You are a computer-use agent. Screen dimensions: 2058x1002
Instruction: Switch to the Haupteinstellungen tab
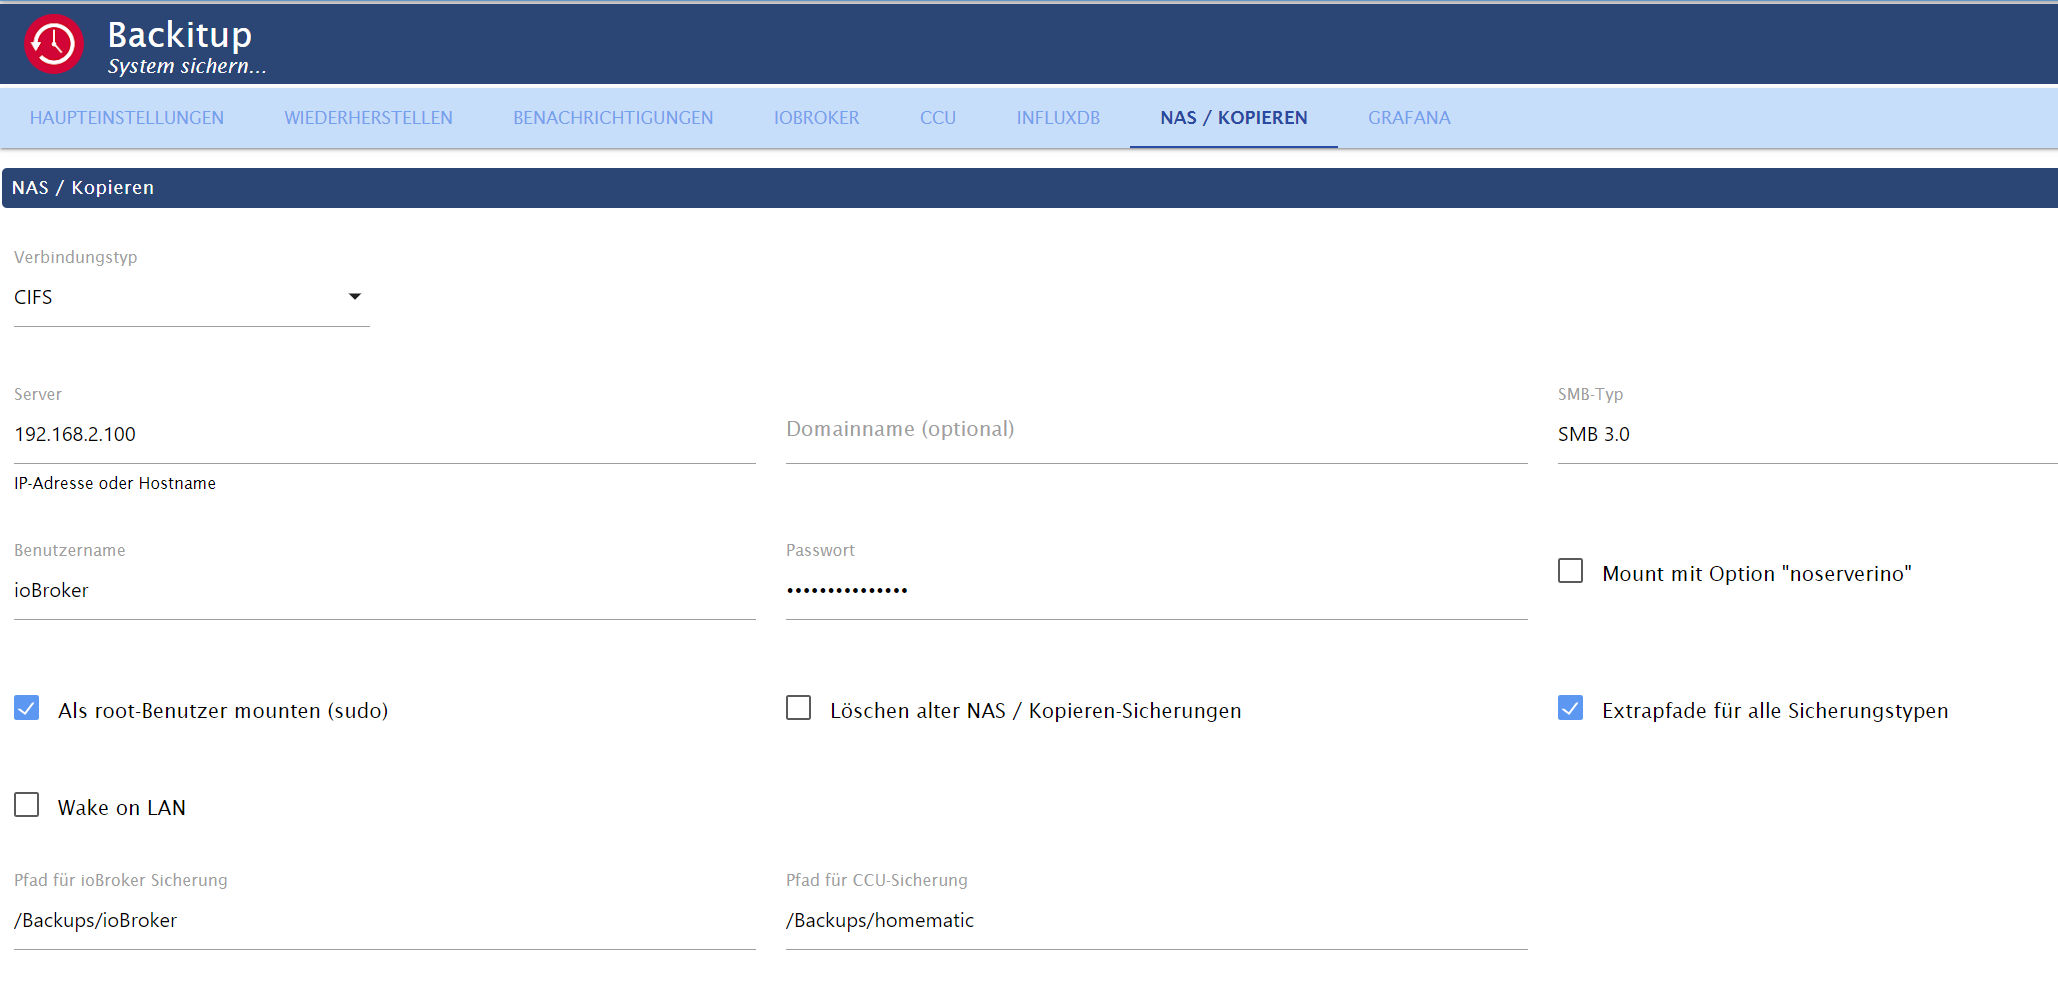pyautogui.click(x=127, y=118)
